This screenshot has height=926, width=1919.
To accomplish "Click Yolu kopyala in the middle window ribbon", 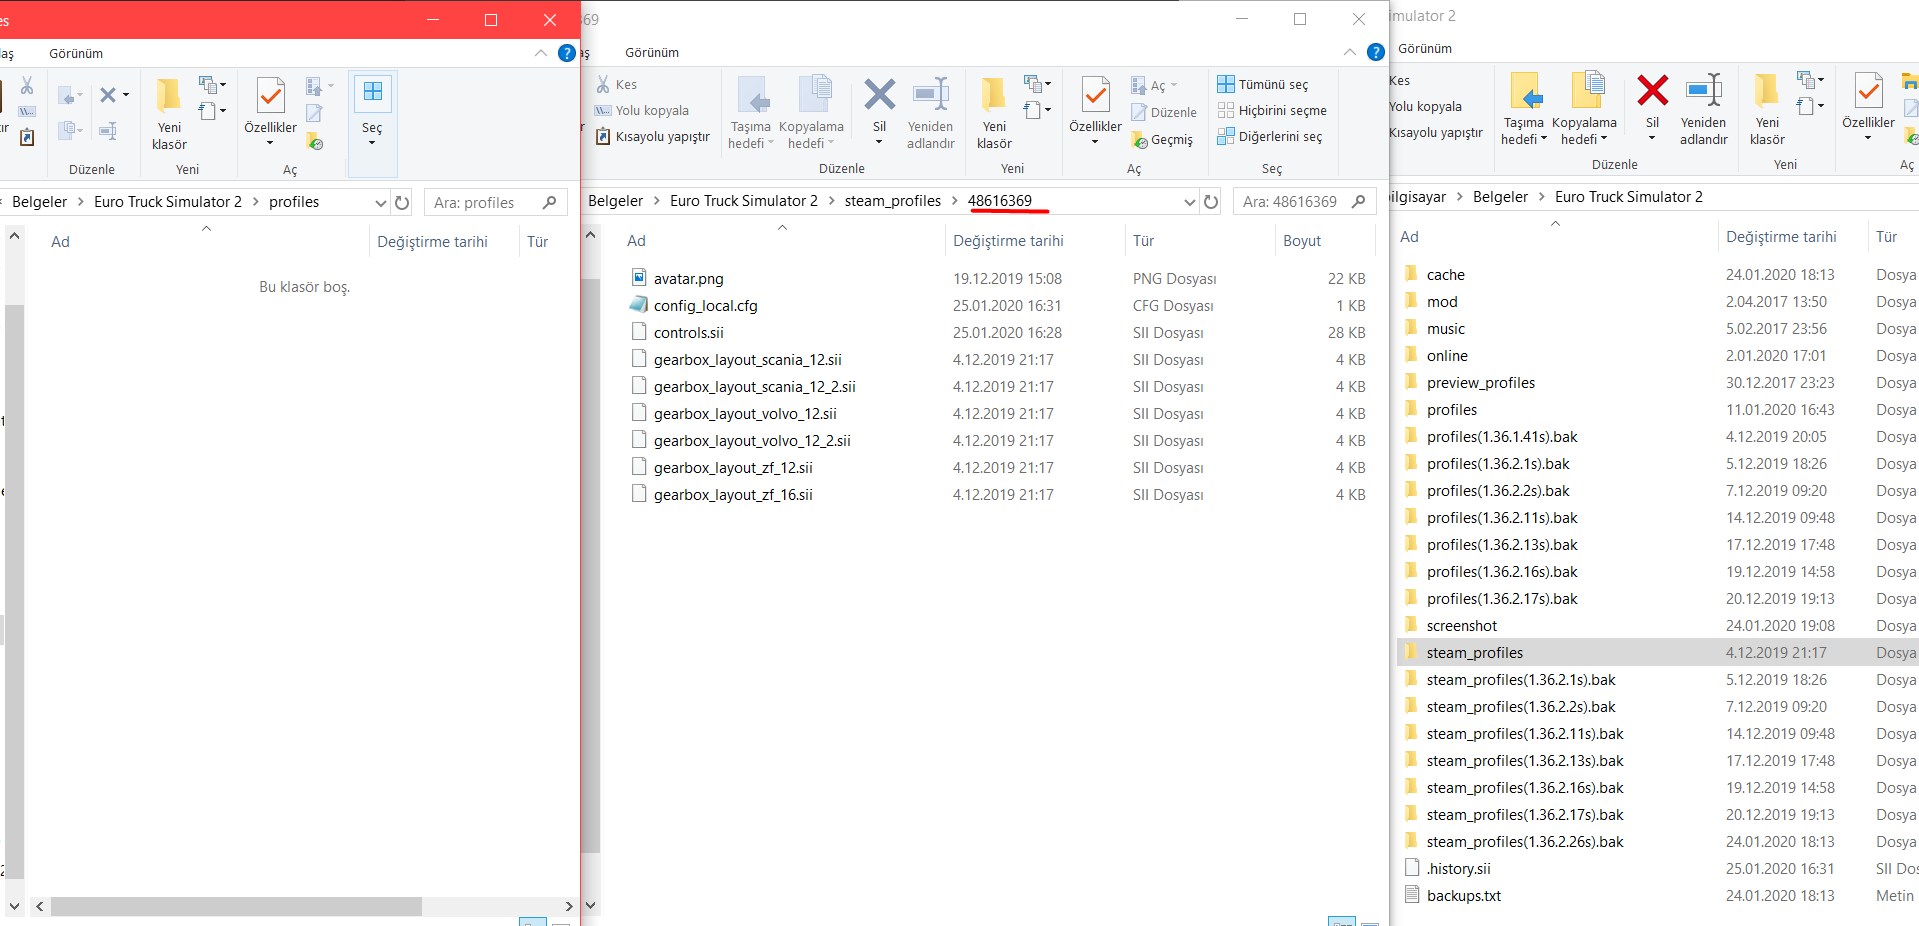I will pyautogui.click(x=642, y=110).
